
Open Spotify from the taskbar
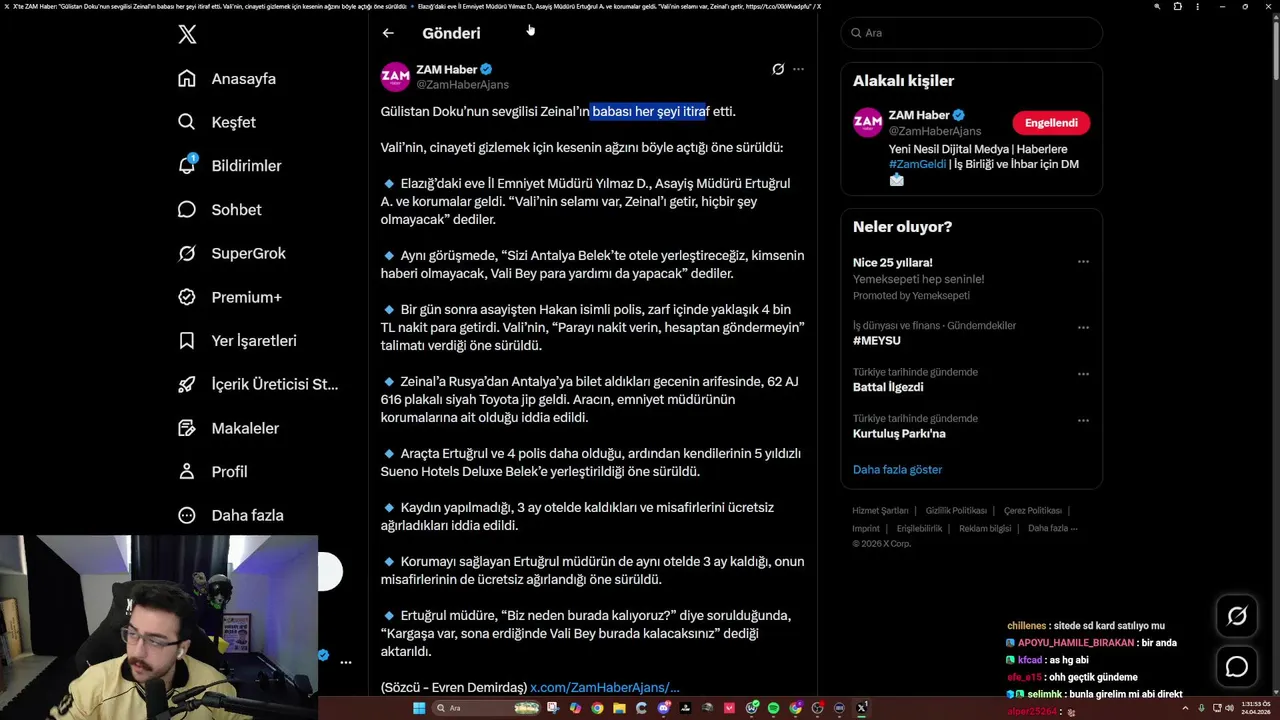[773, 708]
